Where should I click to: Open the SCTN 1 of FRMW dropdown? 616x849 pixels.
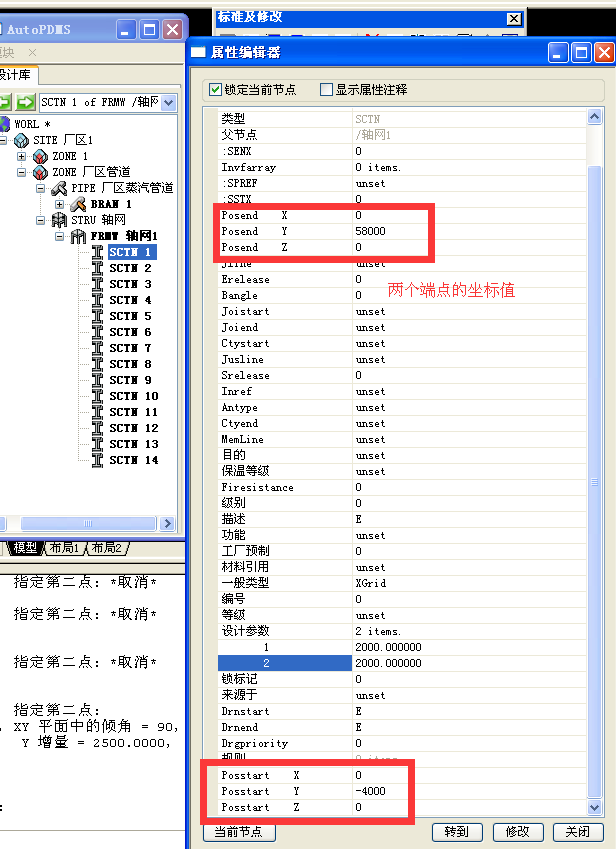[168, 102]
